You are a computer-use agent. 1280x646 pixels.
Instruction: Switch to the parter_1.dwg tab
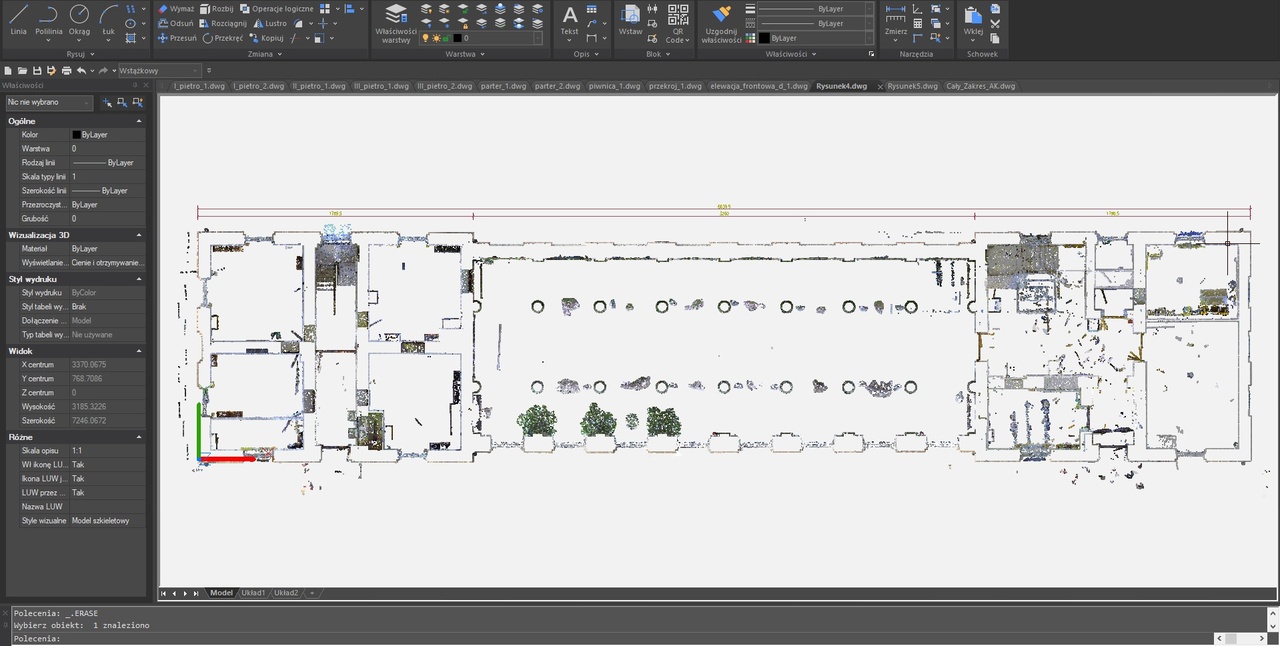503,86
